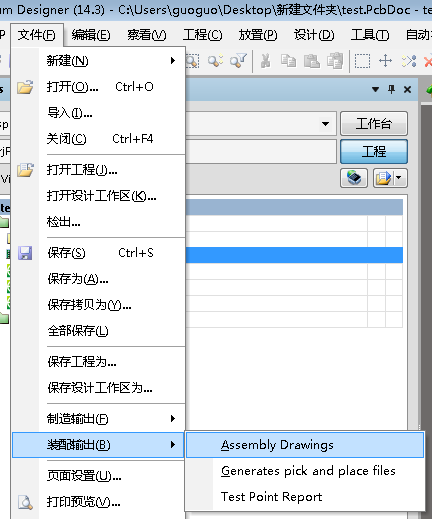Open the 工程(C) menu

pos(202,35)
